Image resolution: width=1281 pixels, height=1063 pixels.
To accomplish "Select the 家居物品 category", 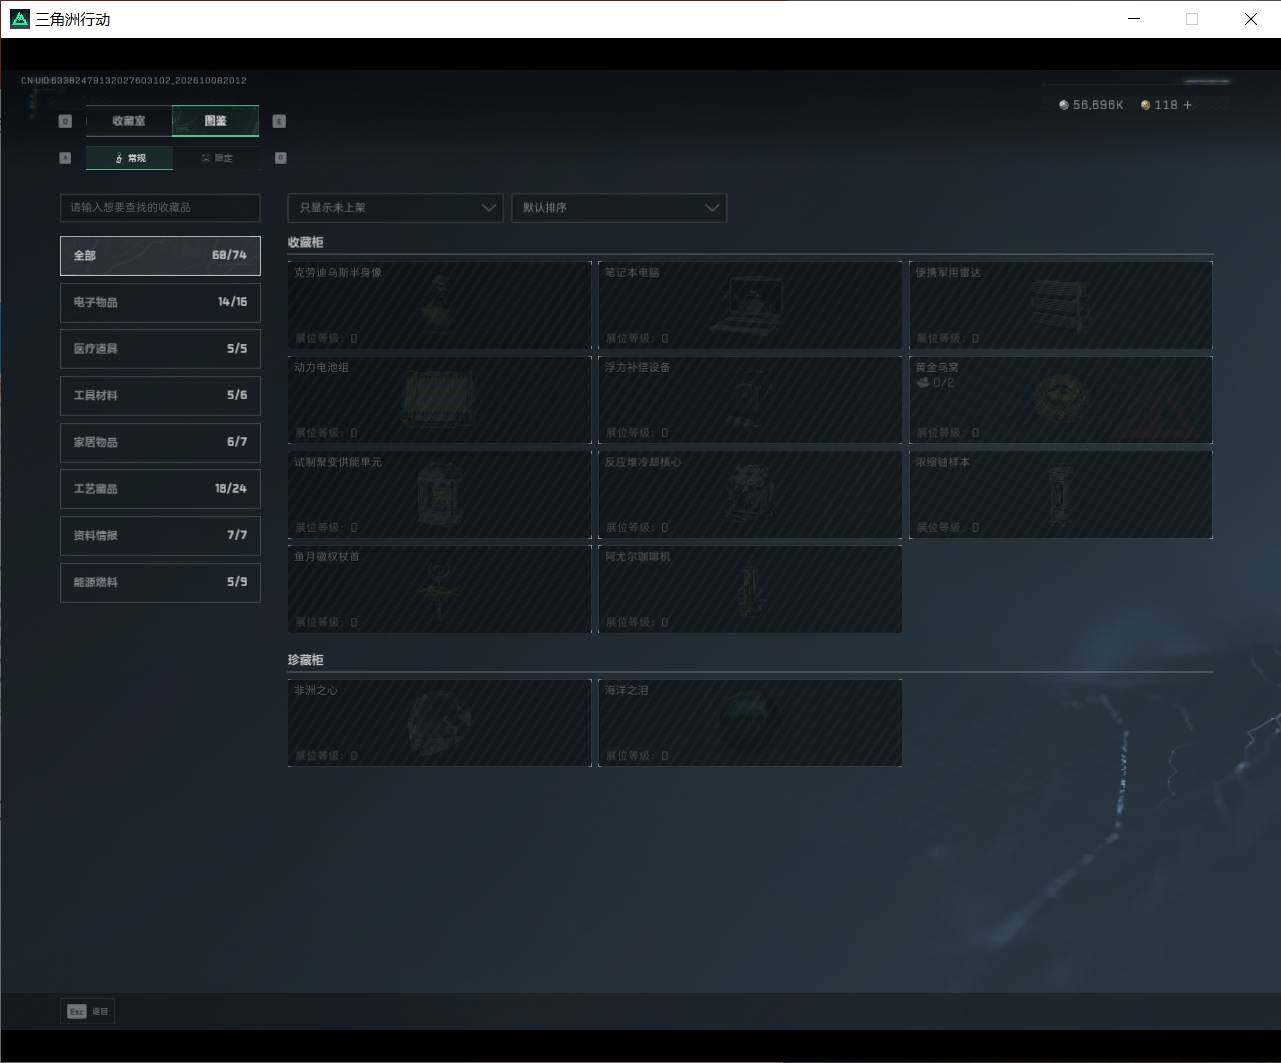I will 160,442.
